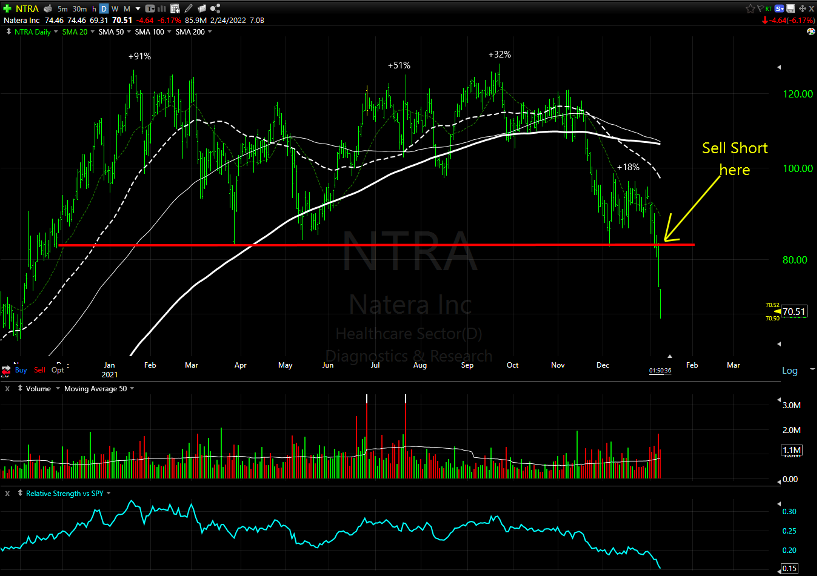
Task: Switch to Monthly M timeframe
Action: 127,9
